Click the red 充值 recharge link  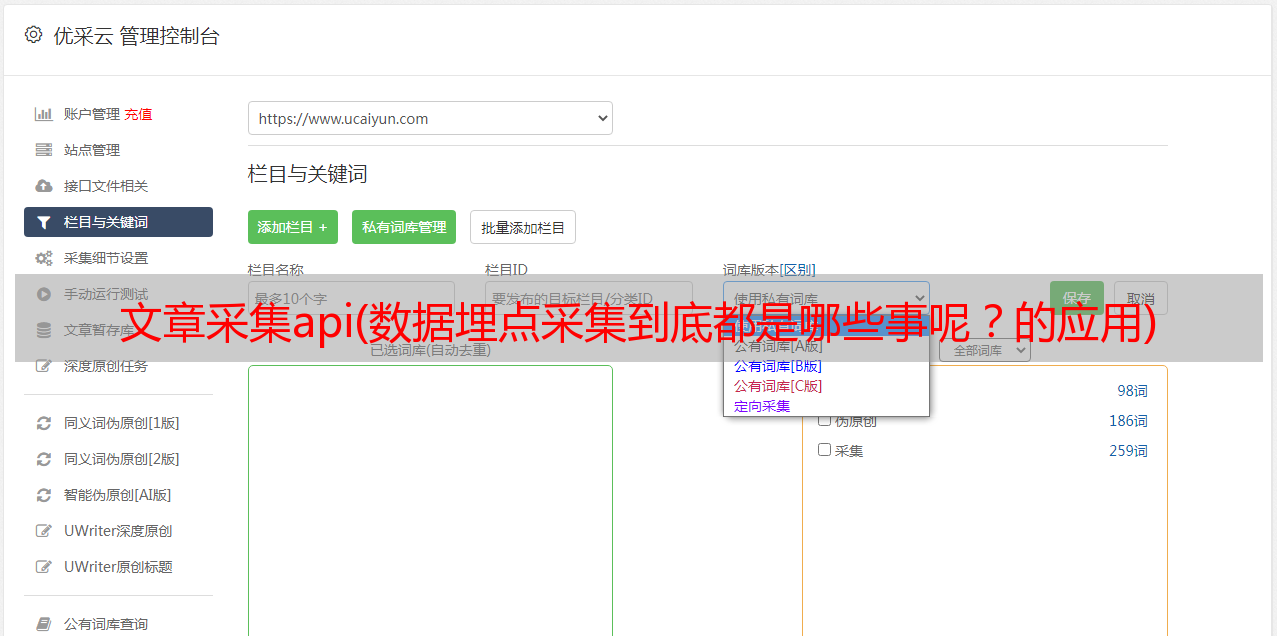click(138, 114)
